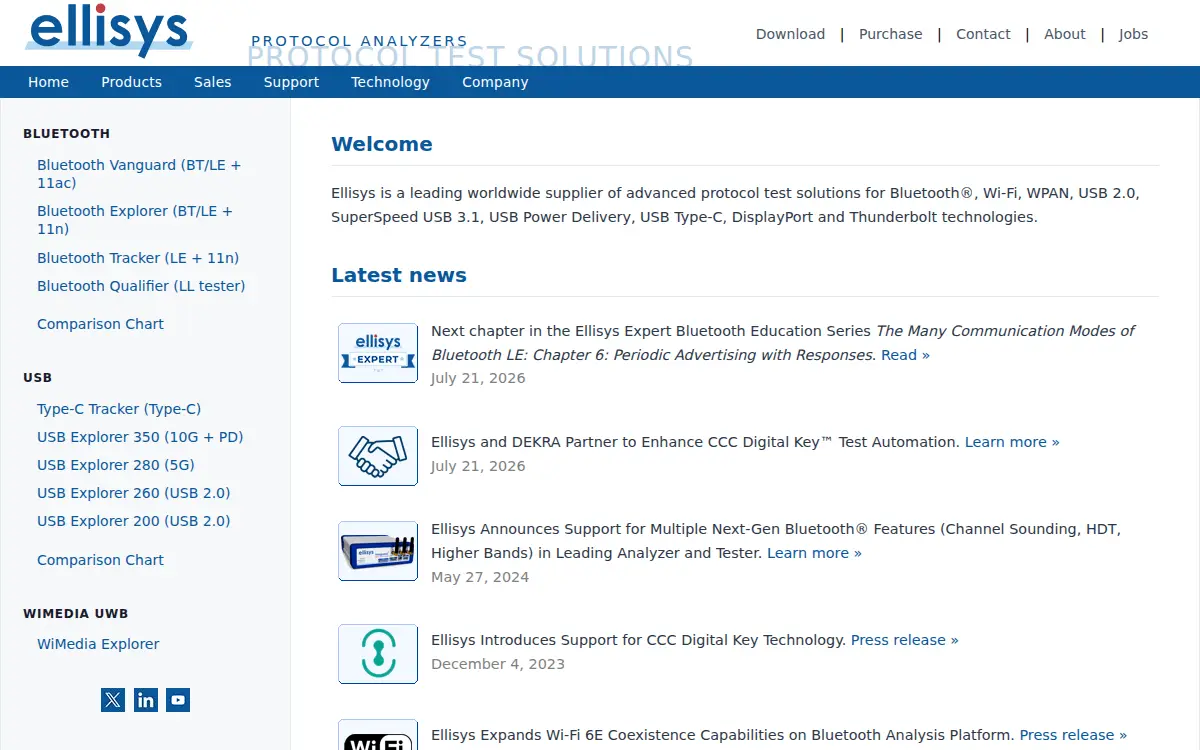The width and height of the screenshot is (1200, 750).
Task: Open Bluetooth Tracker (LE + 11n)
Action: (x=138, y=258)
